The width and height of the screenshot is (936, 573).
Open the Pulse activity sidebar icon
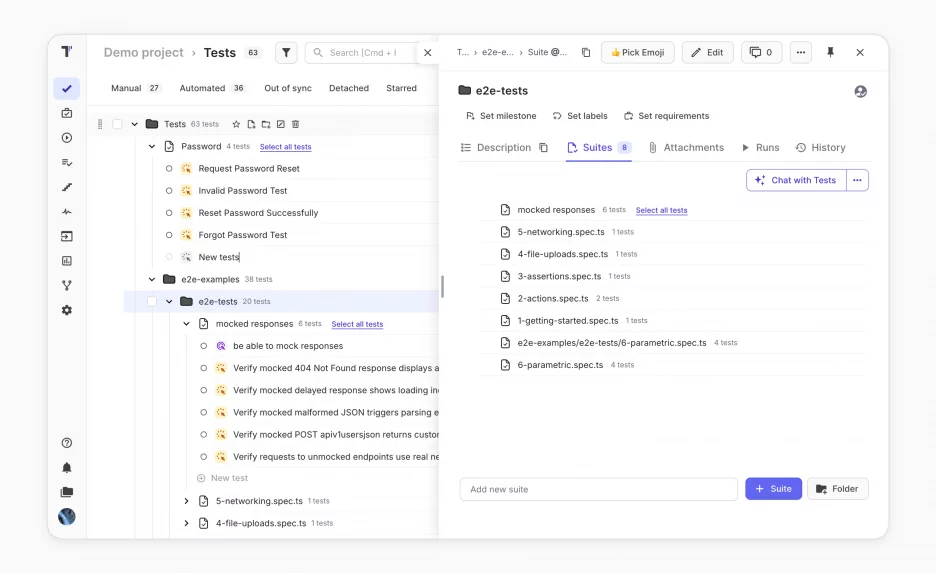(67, 212)
